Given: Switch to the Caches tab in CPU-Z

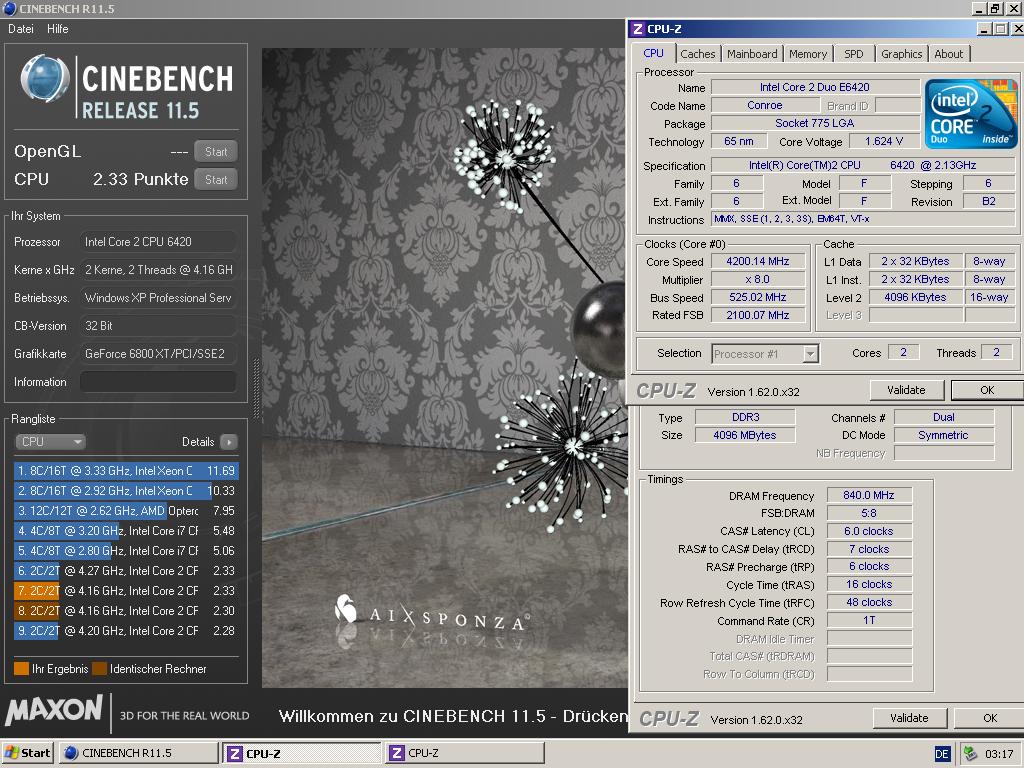Looking at the screenshot, I should tap(697, 54).
